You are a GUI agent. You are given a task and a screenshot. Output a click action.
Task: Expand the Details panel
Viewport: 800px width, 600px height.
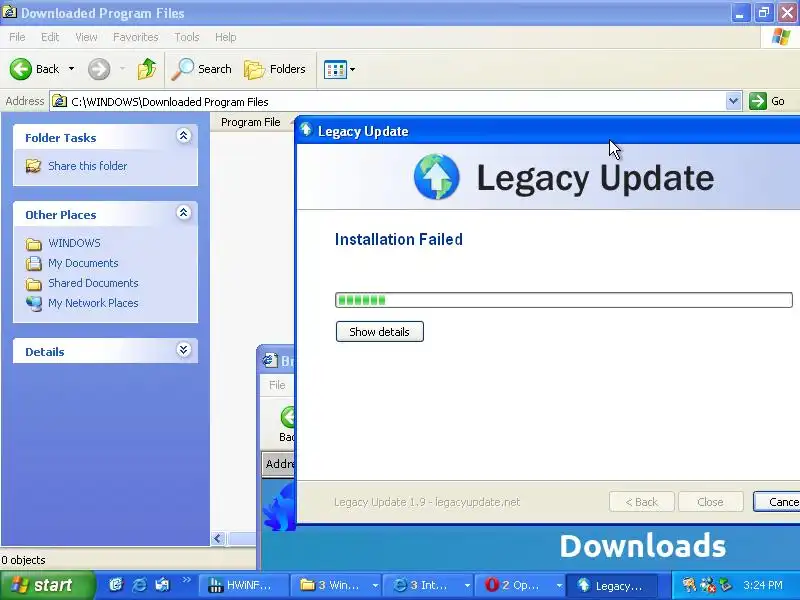click(183, 349)
